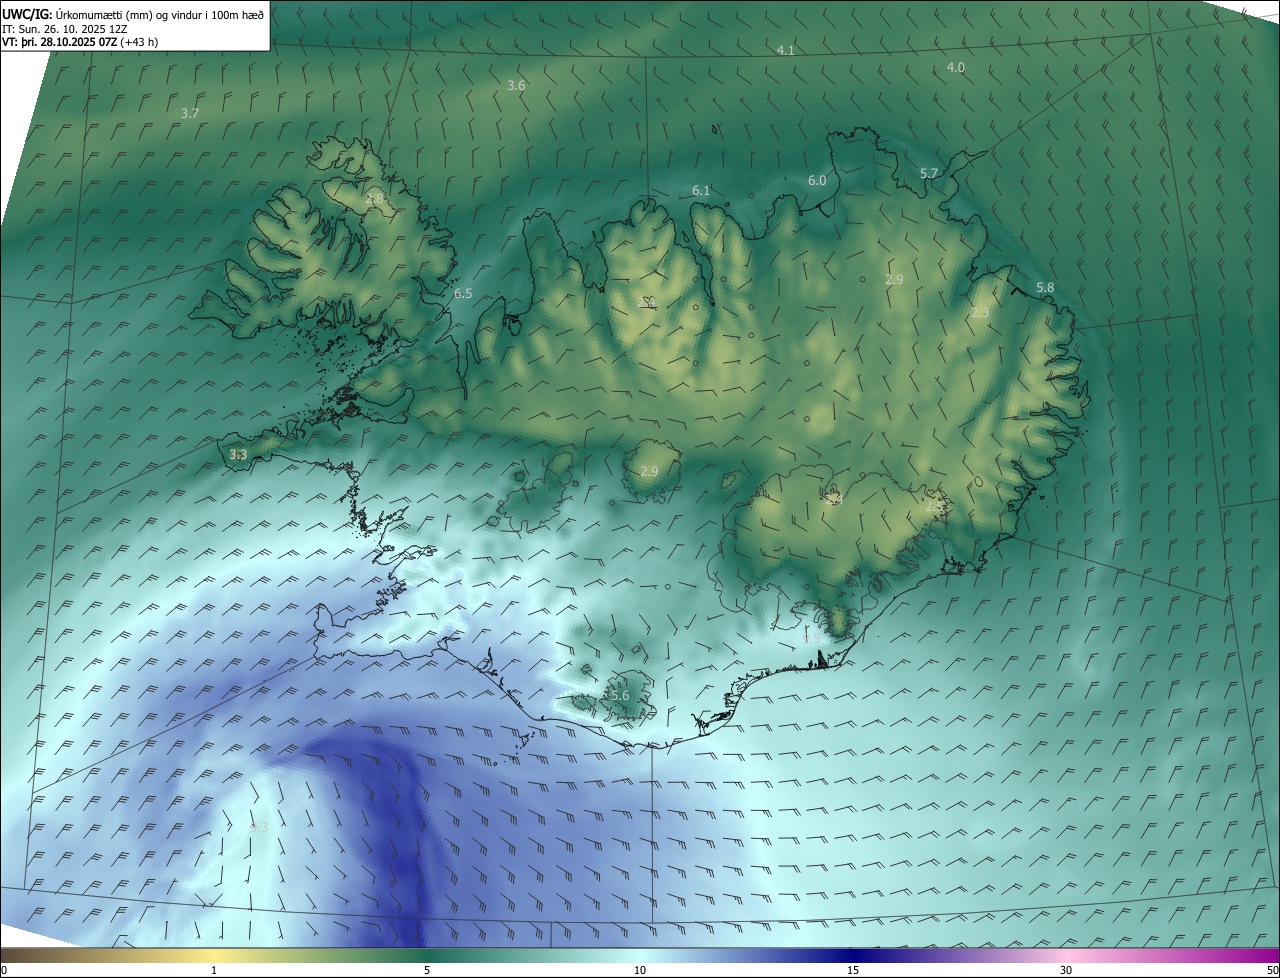Click the 2.8 value on the Westfjords
Viewport: 1280px width, 978px height.
pyautogui.click(x=374, y=199)
